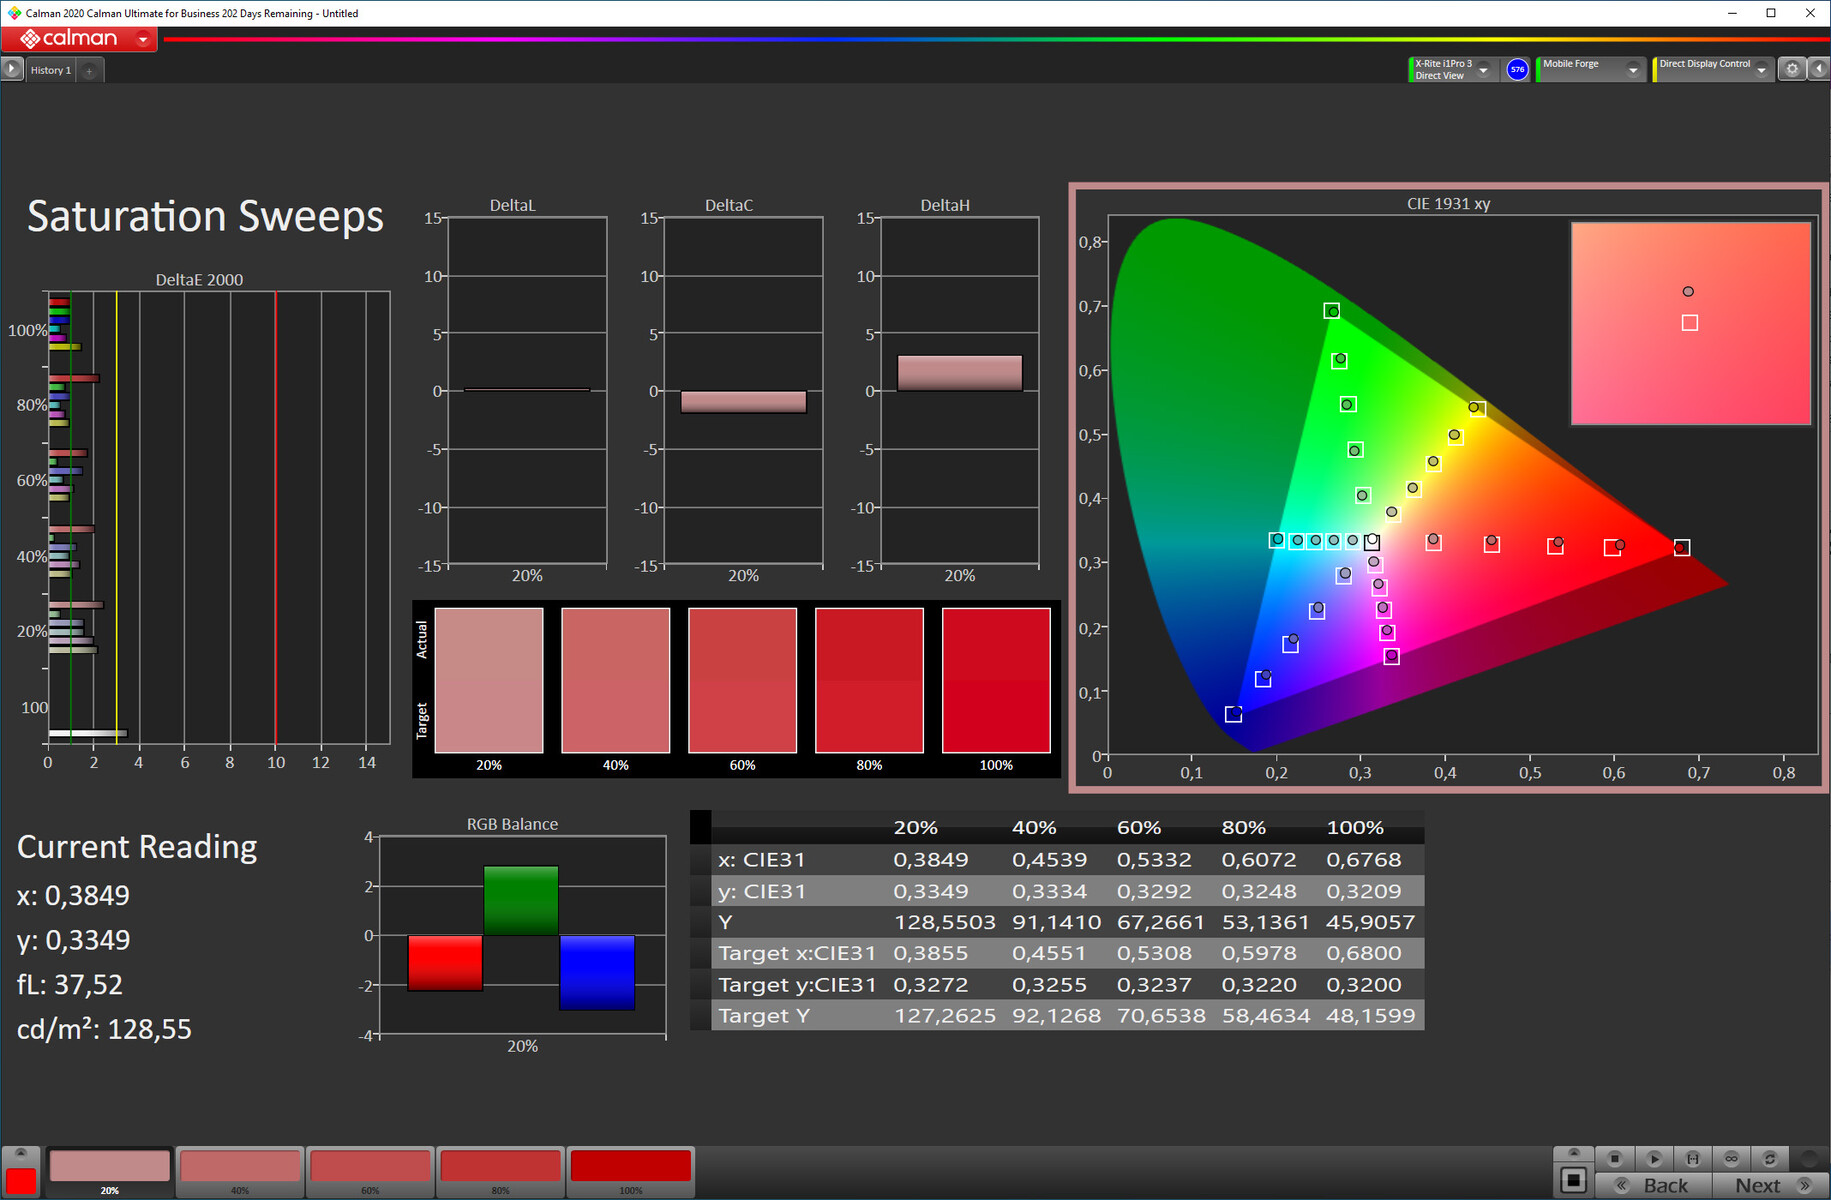The image size is (1831, 1200).
Task: Click value 0,6768 in the table
Action: click(1364, 860)
